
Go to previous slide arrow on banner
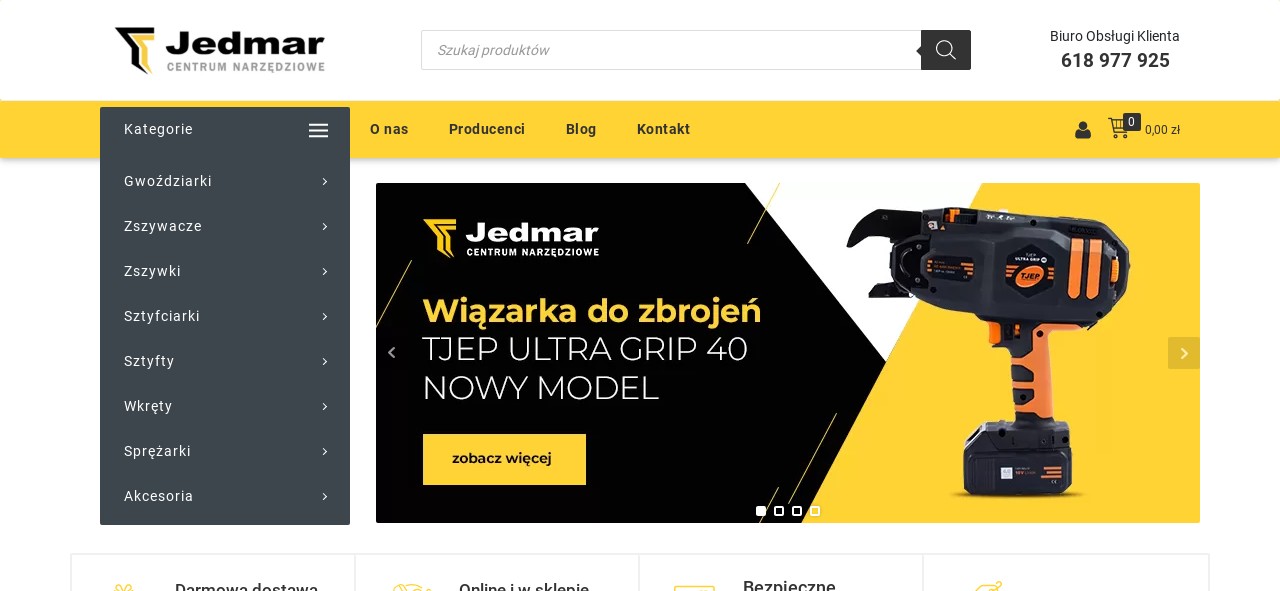[391, 353]
